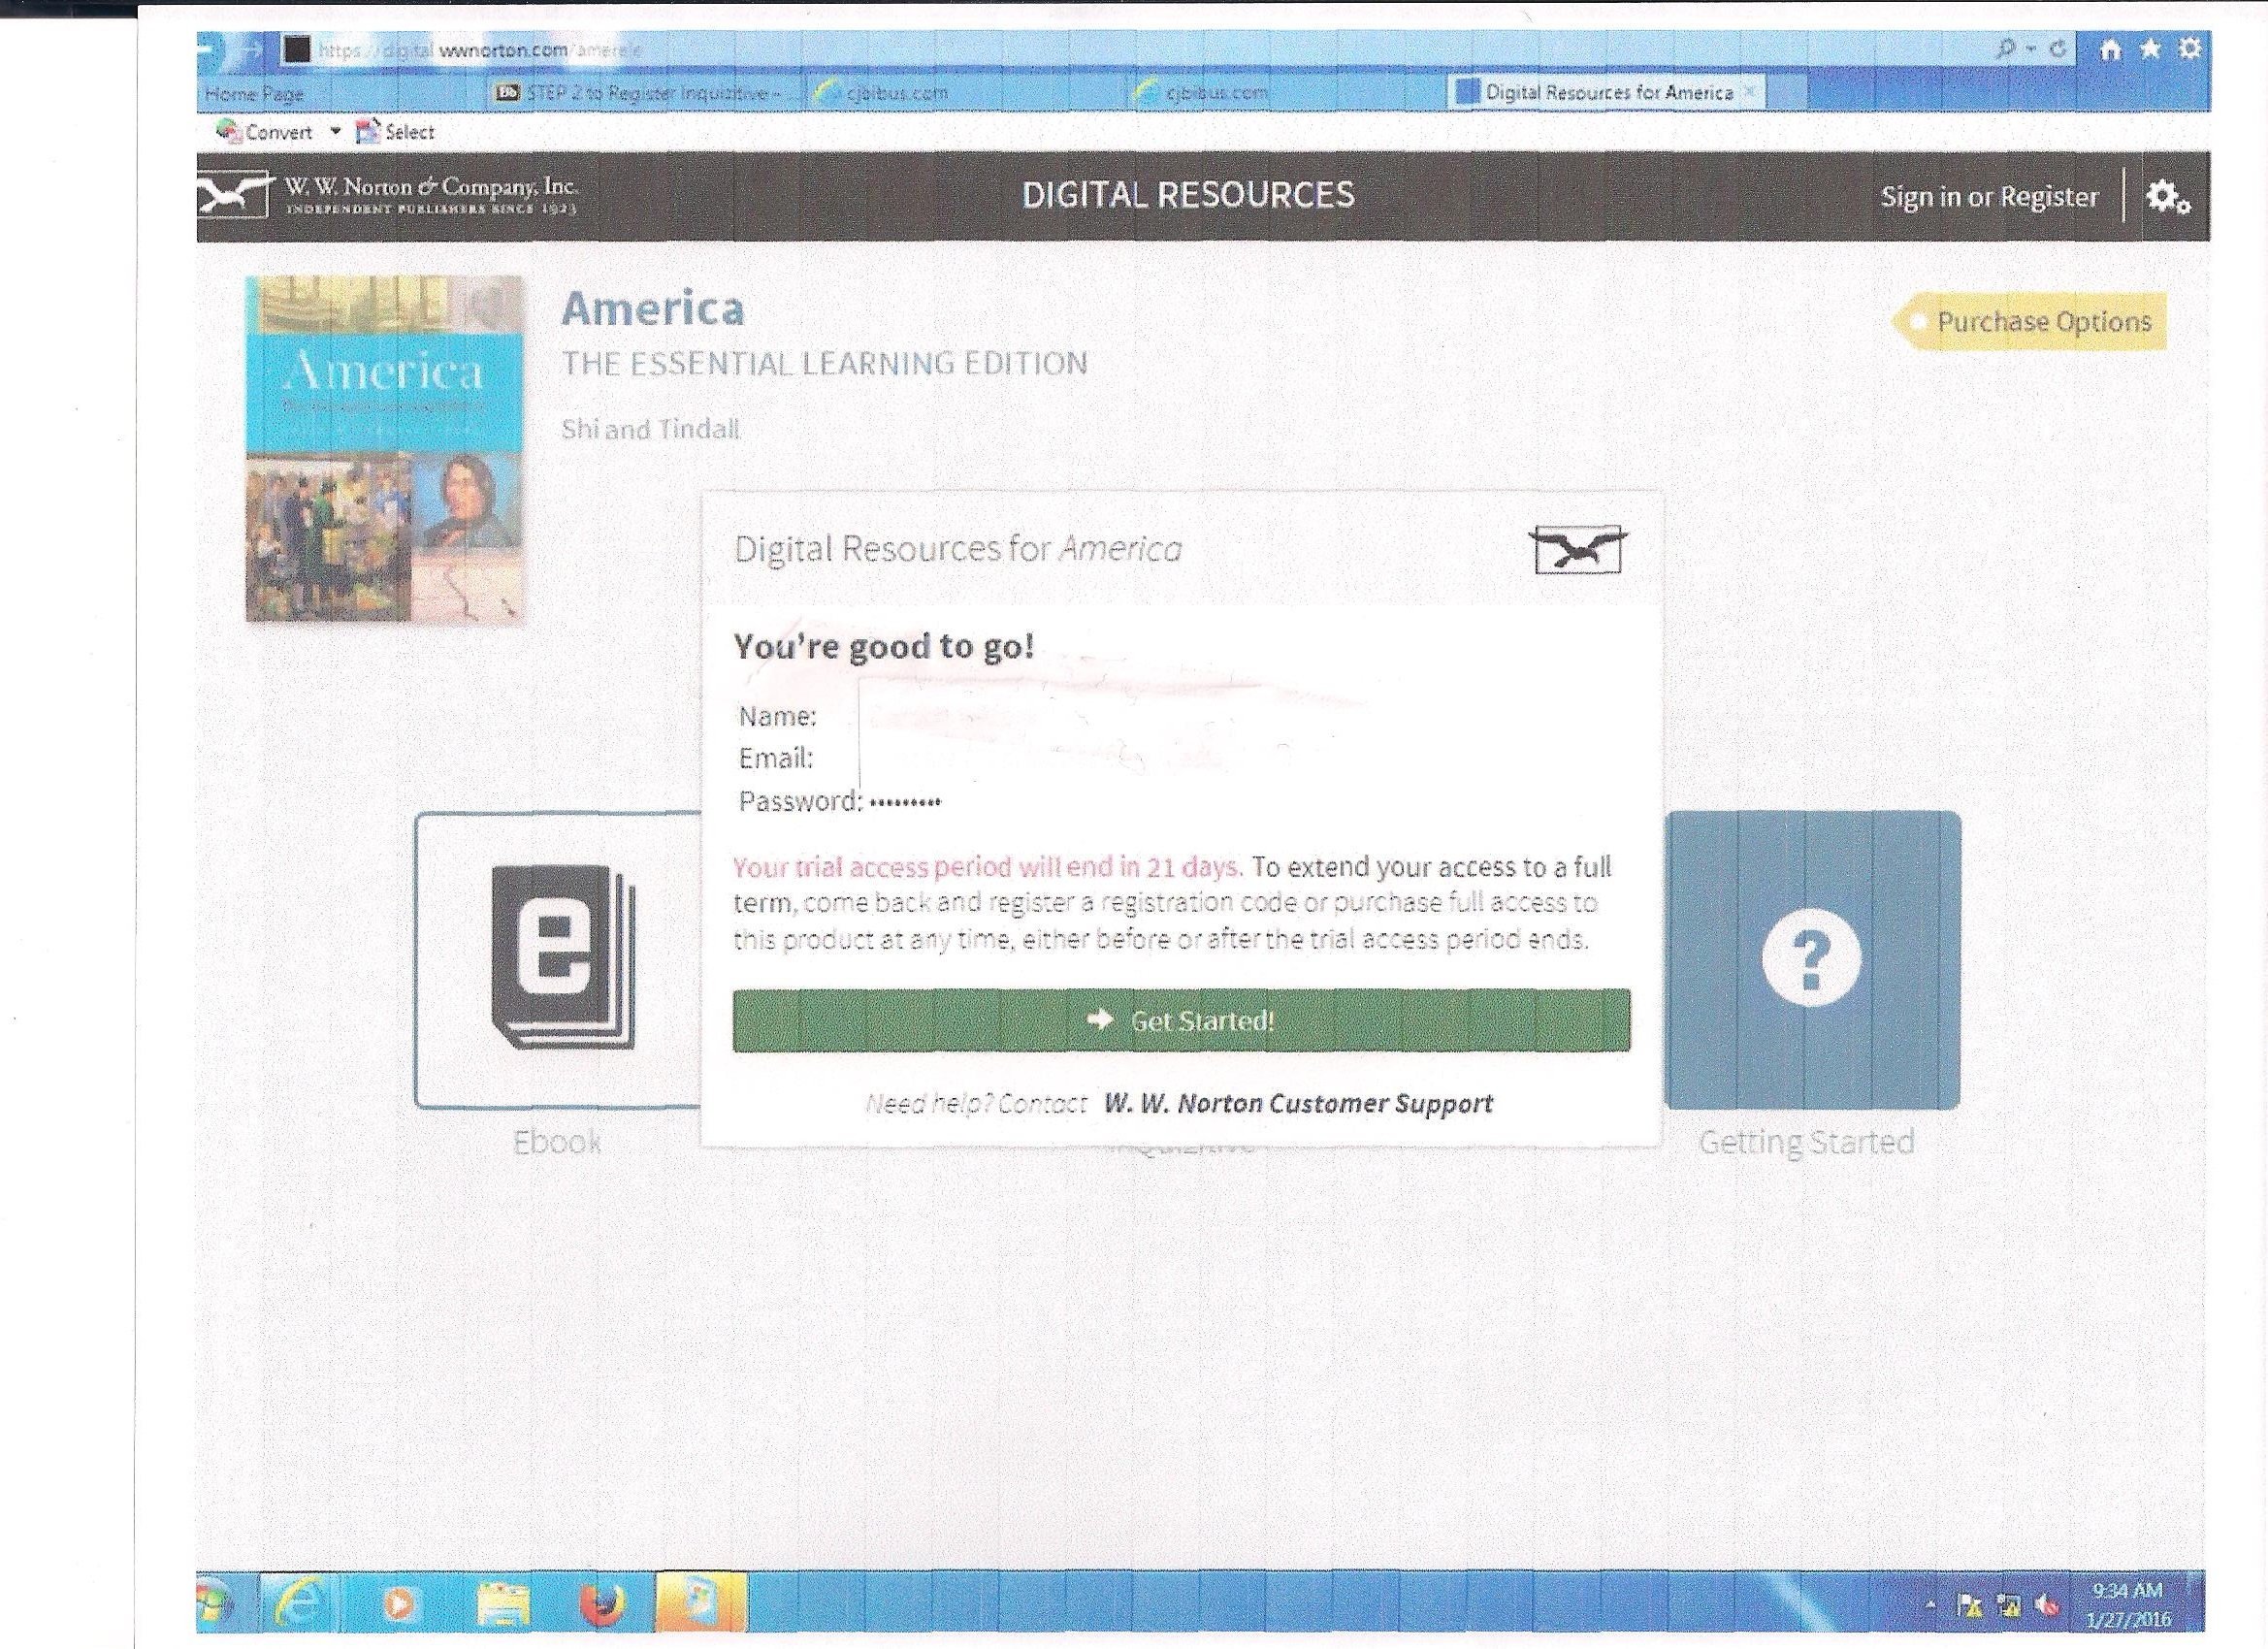Screen dimensions: 2268x1649
Task: Open the Windows Start button
Action: (211, 1603)
